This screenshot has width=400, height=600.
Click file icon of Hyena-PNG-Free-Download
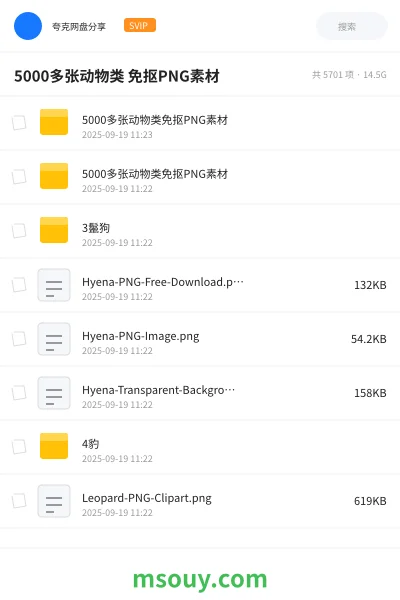(54, 285)
